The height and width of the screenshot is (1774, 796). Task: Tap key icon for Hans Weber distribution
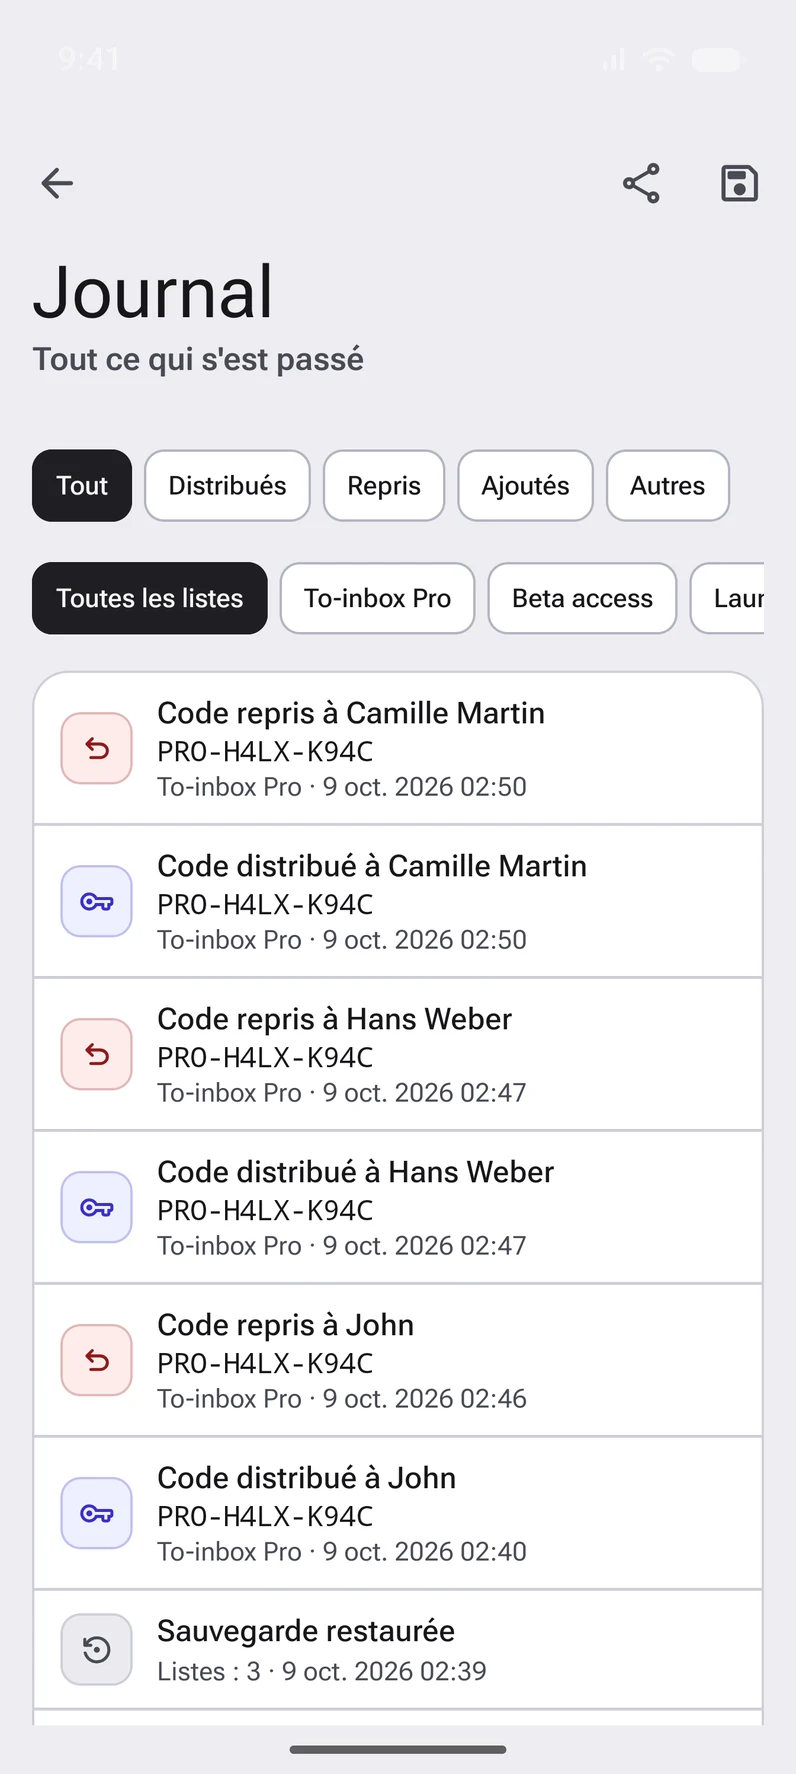click(x=97, y=1207)
